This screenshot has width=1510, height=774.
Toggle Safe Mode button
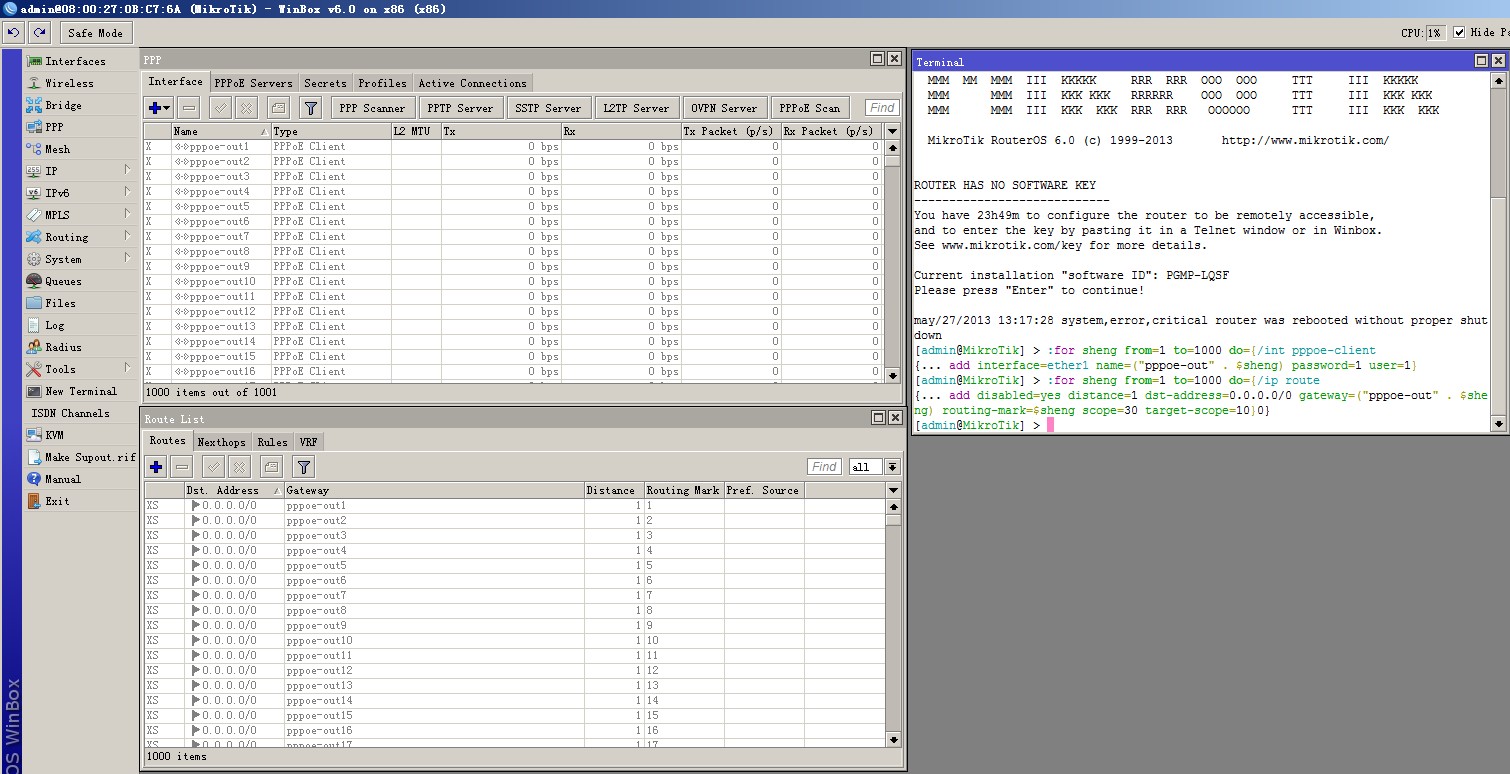95,33
